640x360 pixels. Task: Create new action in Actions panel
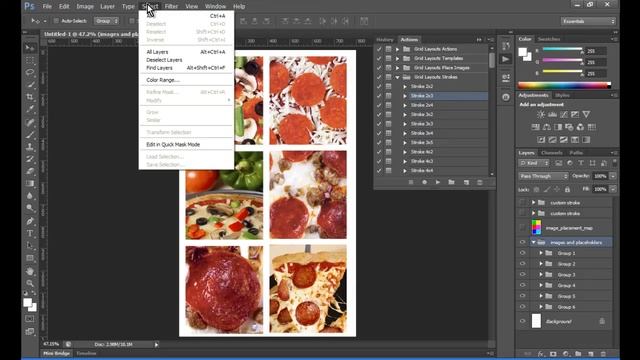pos(466,182)
